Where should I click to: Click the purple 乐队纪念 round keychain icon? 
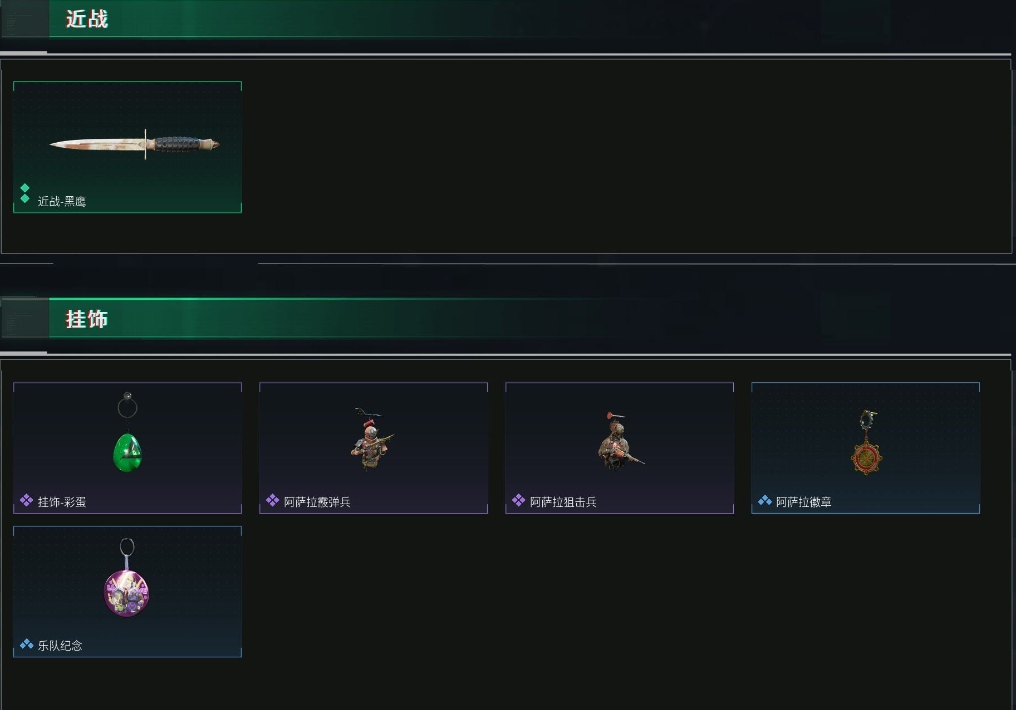pos(127,577)
